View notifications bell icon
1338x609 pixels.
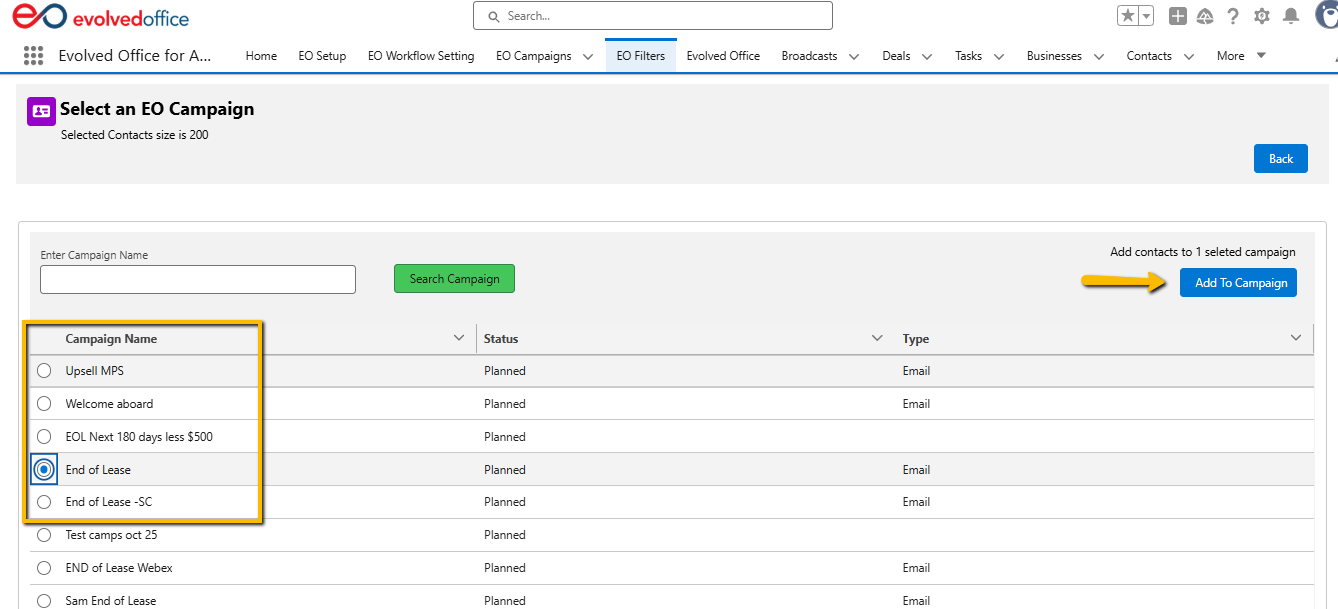pyautogui.click(x=1291, y=16)
